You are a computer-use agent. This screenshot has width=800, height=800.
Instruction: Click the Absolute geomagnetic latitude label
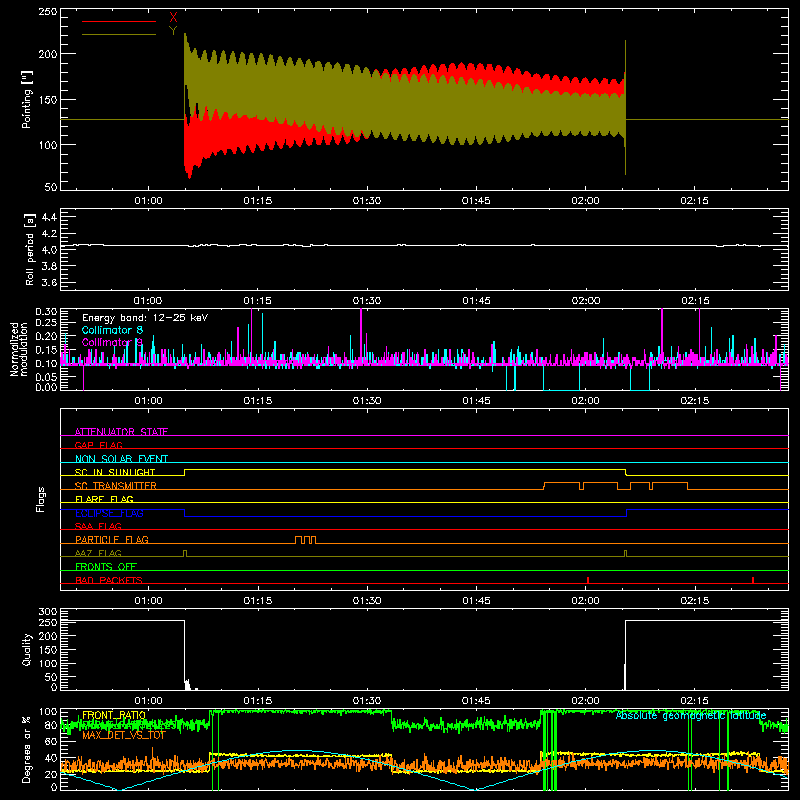(x=691, y=715)
